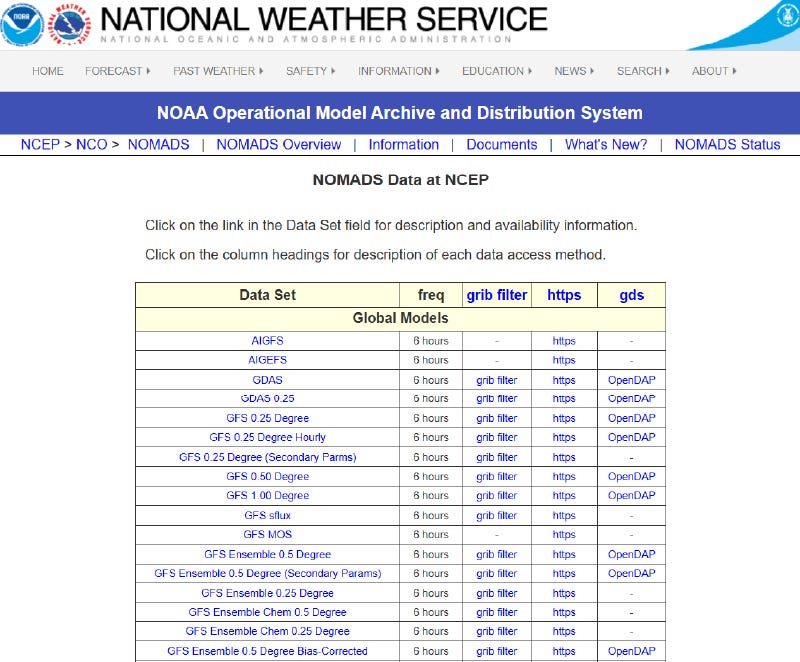Open the GFS 1.00 Degree link

click(x=267, y=495)
